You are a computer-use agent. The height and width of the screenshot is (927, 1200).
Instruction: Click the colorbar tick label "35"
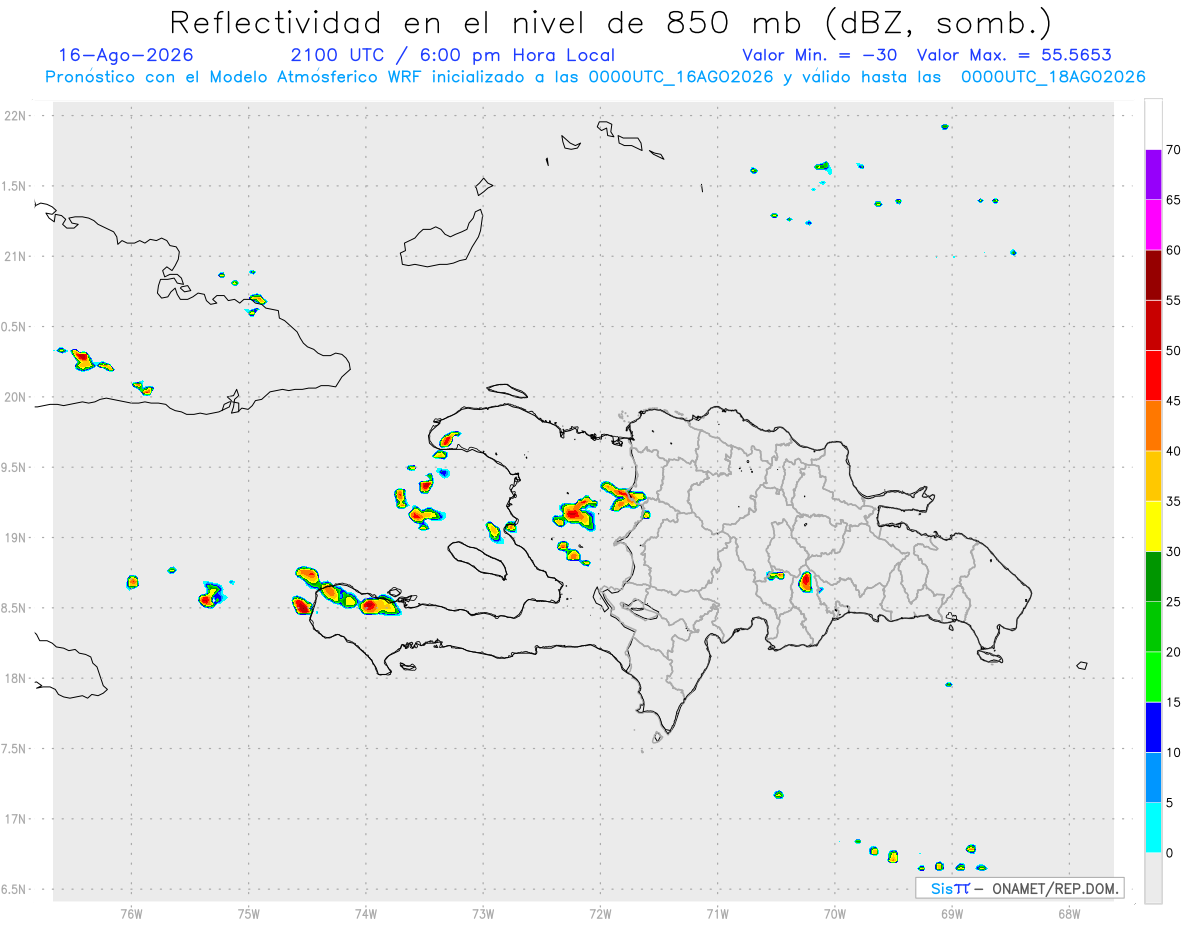click(x=1173, y=501)
